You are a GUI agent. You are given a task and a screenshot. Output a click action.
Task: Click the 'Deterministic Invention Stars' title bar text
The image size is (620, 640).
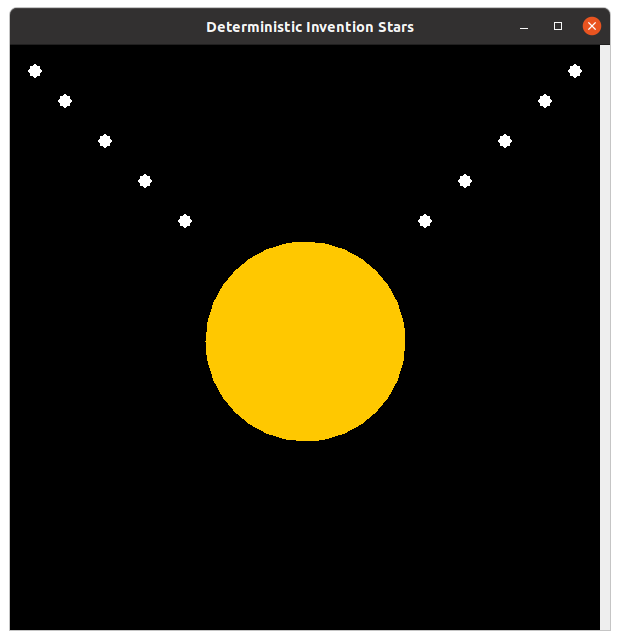[310, 27]
